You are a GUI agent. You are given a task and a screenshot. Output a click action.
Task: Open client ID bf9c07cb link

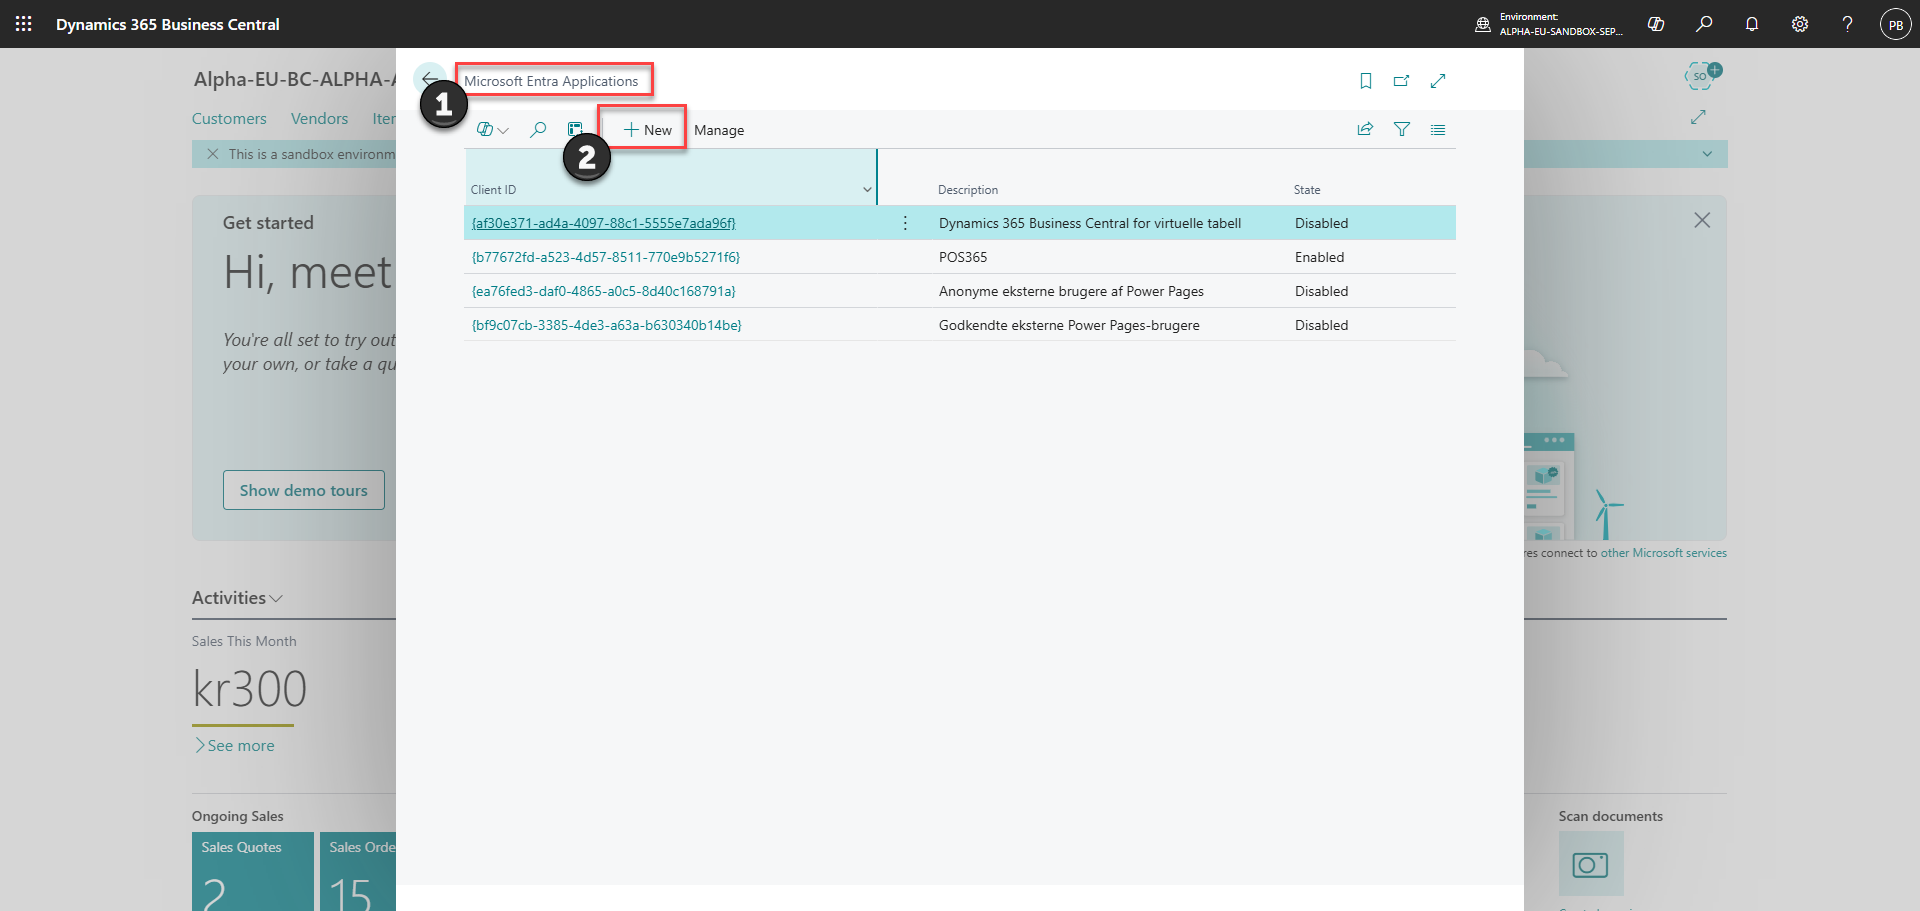point(607,325)
